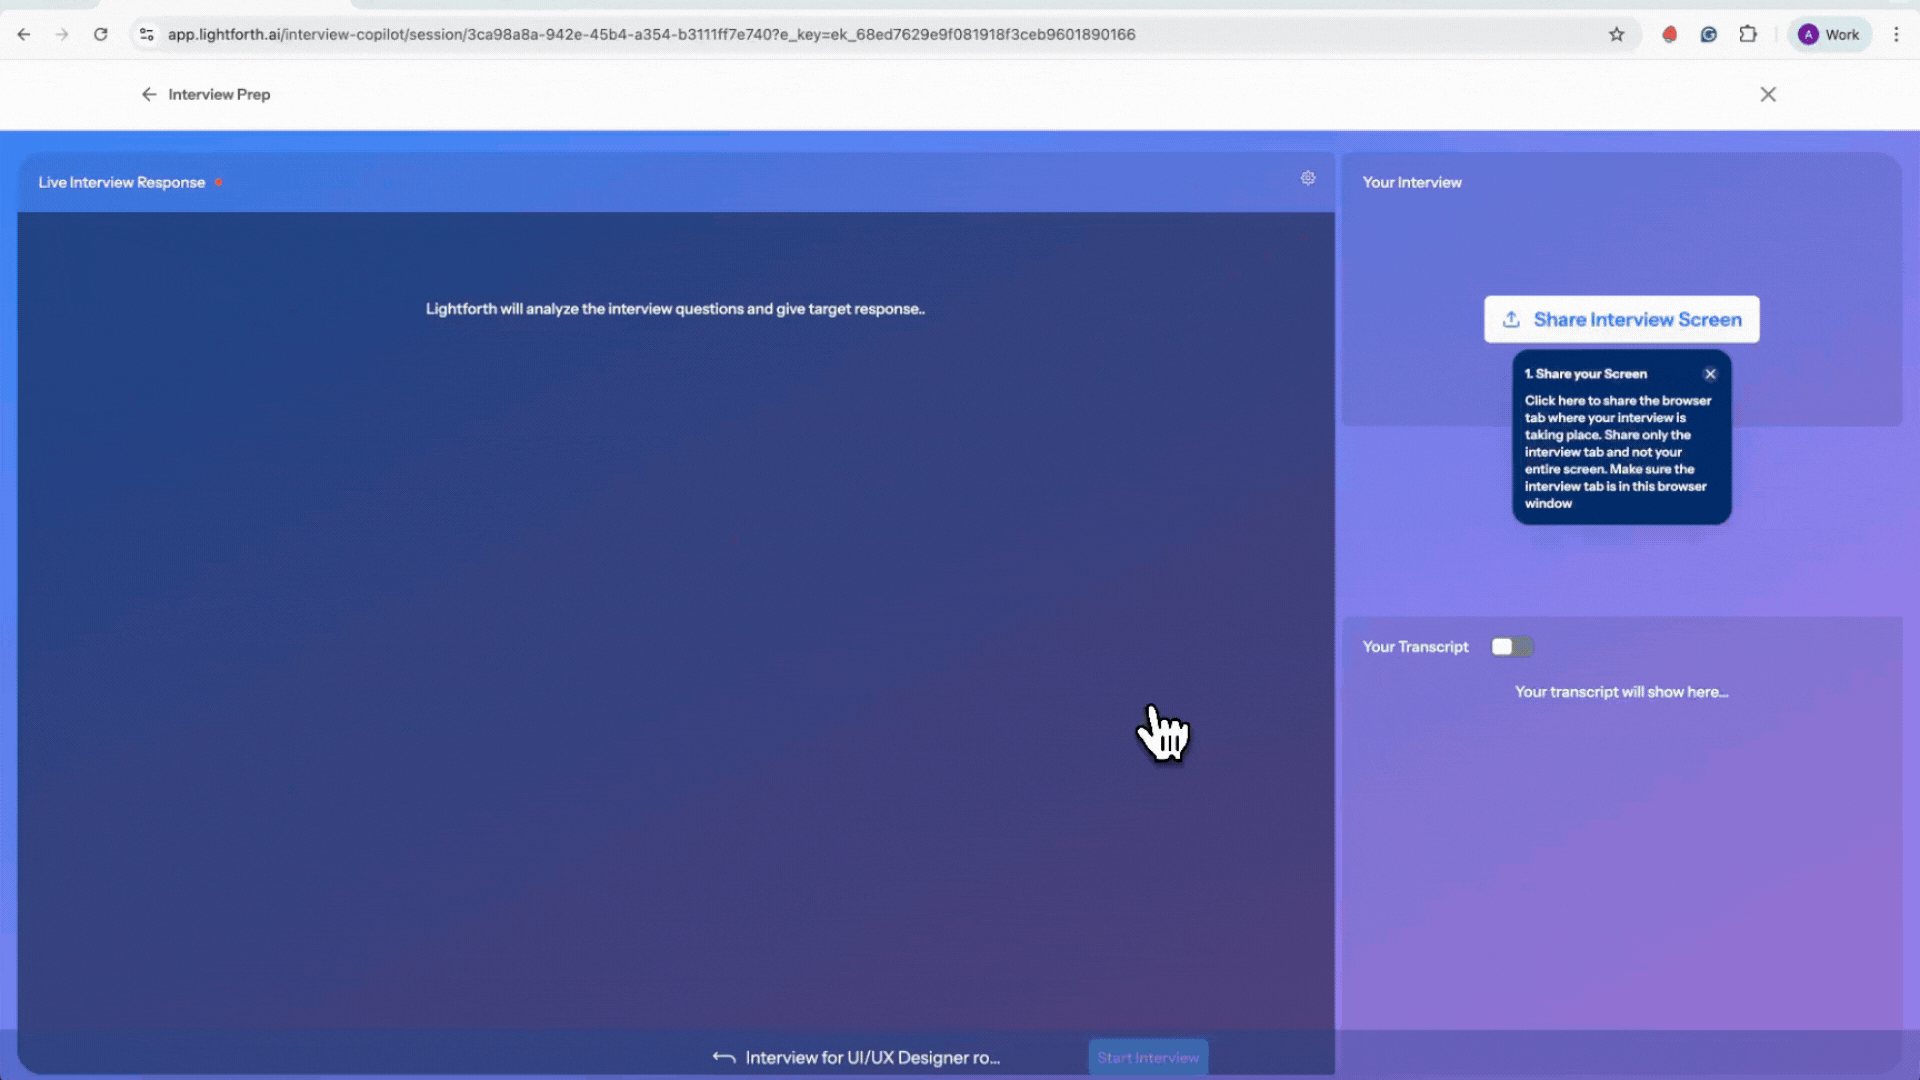Go back to Interview Prep
1920x1080 pixels.
(x=219, y=94)
